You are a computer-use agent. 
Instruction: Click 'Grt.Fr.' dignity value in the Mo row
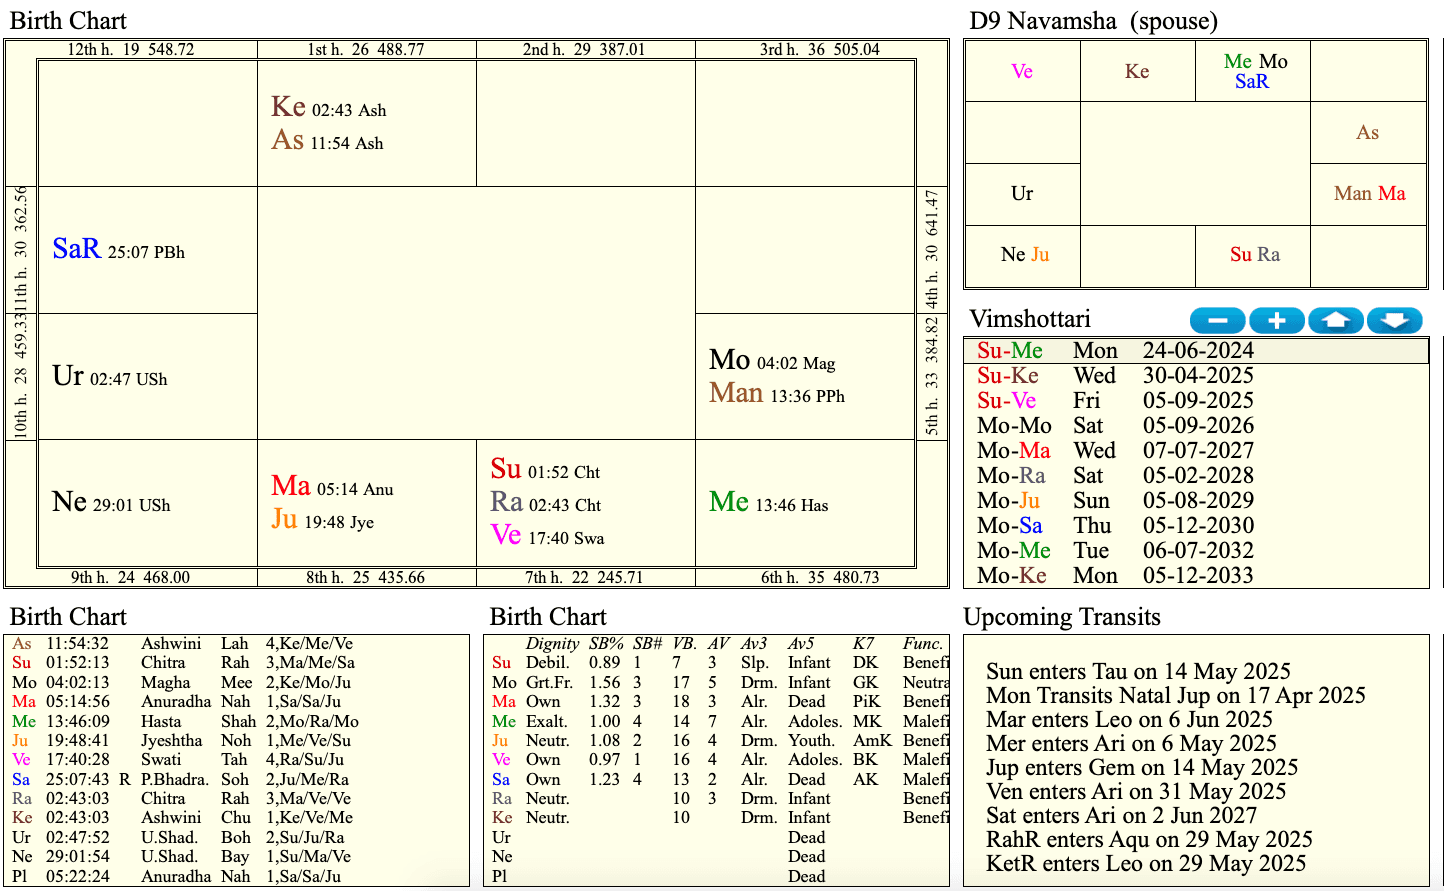(x=547, y=682)
